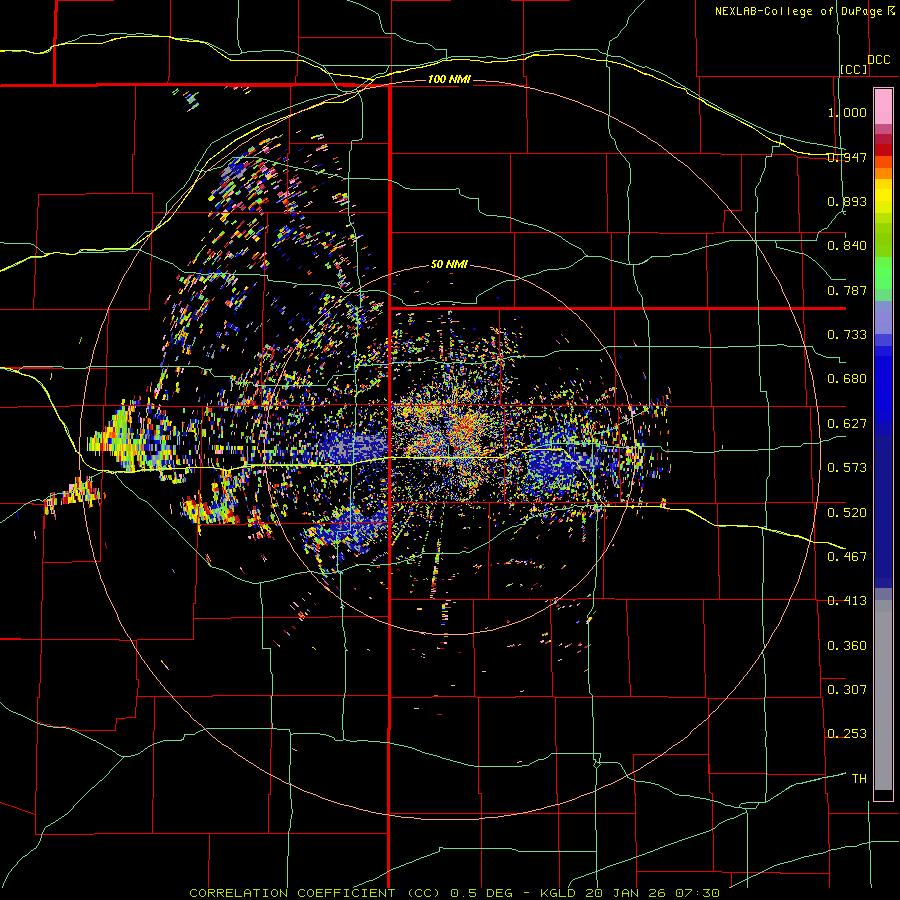Select the 0.467 legend value
Screen dimensions: 900x900
[x=847, y=556]
